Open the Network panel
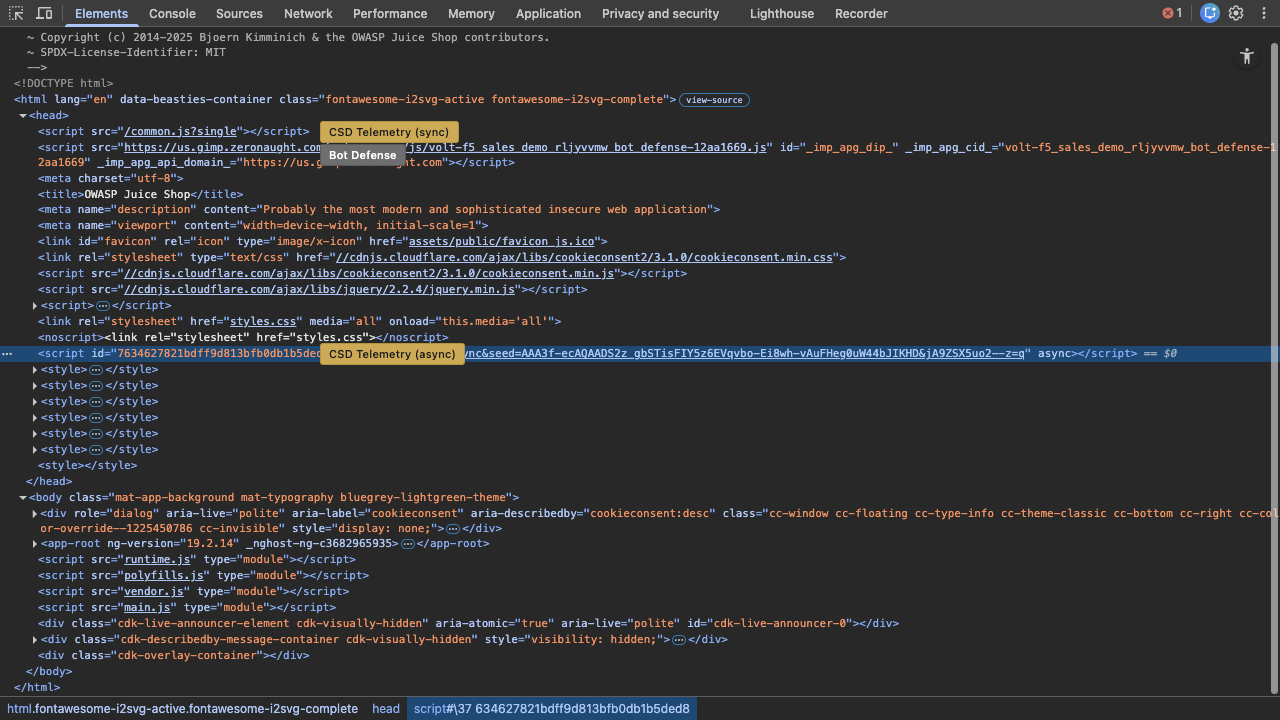 tap(308, 14)
